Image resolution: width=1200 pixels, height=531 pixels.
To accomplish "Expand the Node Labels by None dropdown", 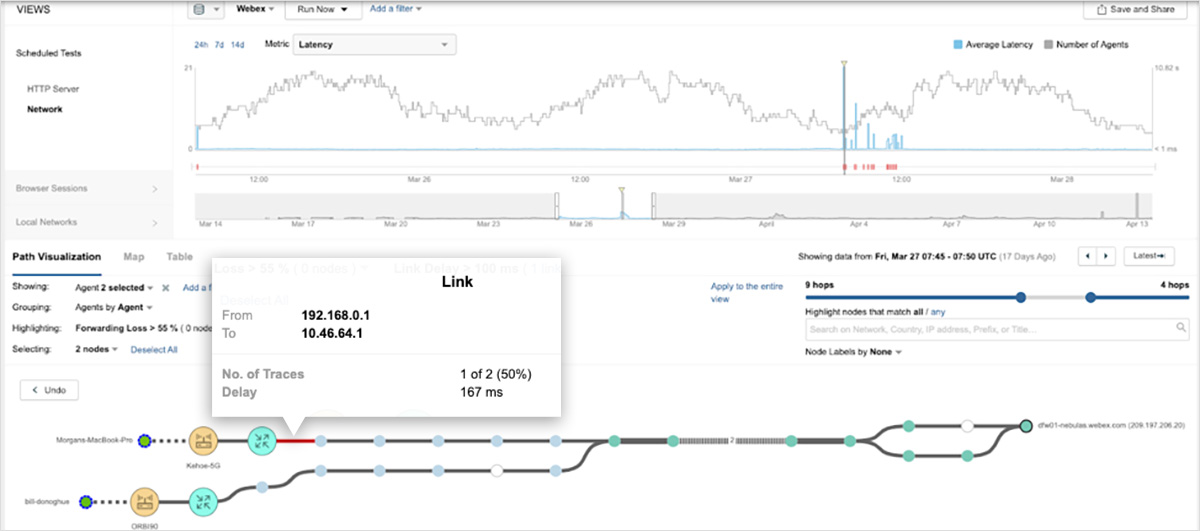I will (x=853, y=352).
